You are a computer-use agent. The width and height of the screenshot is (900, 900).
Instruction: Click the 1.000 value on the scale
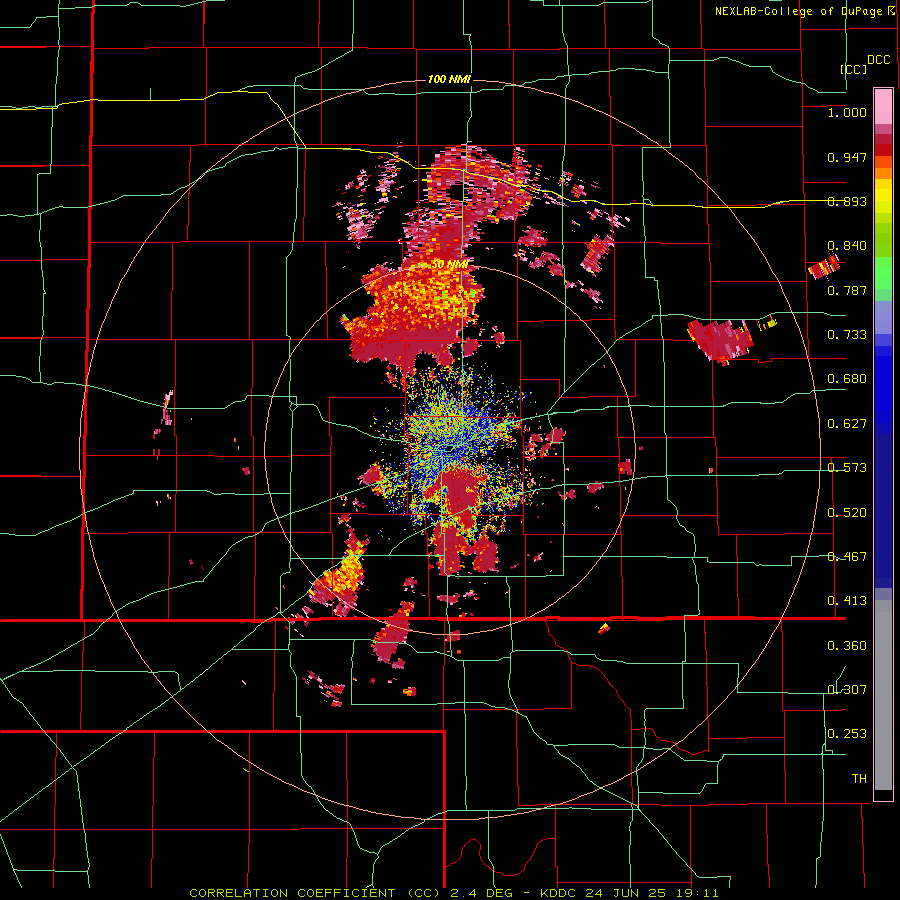(847, 112)
